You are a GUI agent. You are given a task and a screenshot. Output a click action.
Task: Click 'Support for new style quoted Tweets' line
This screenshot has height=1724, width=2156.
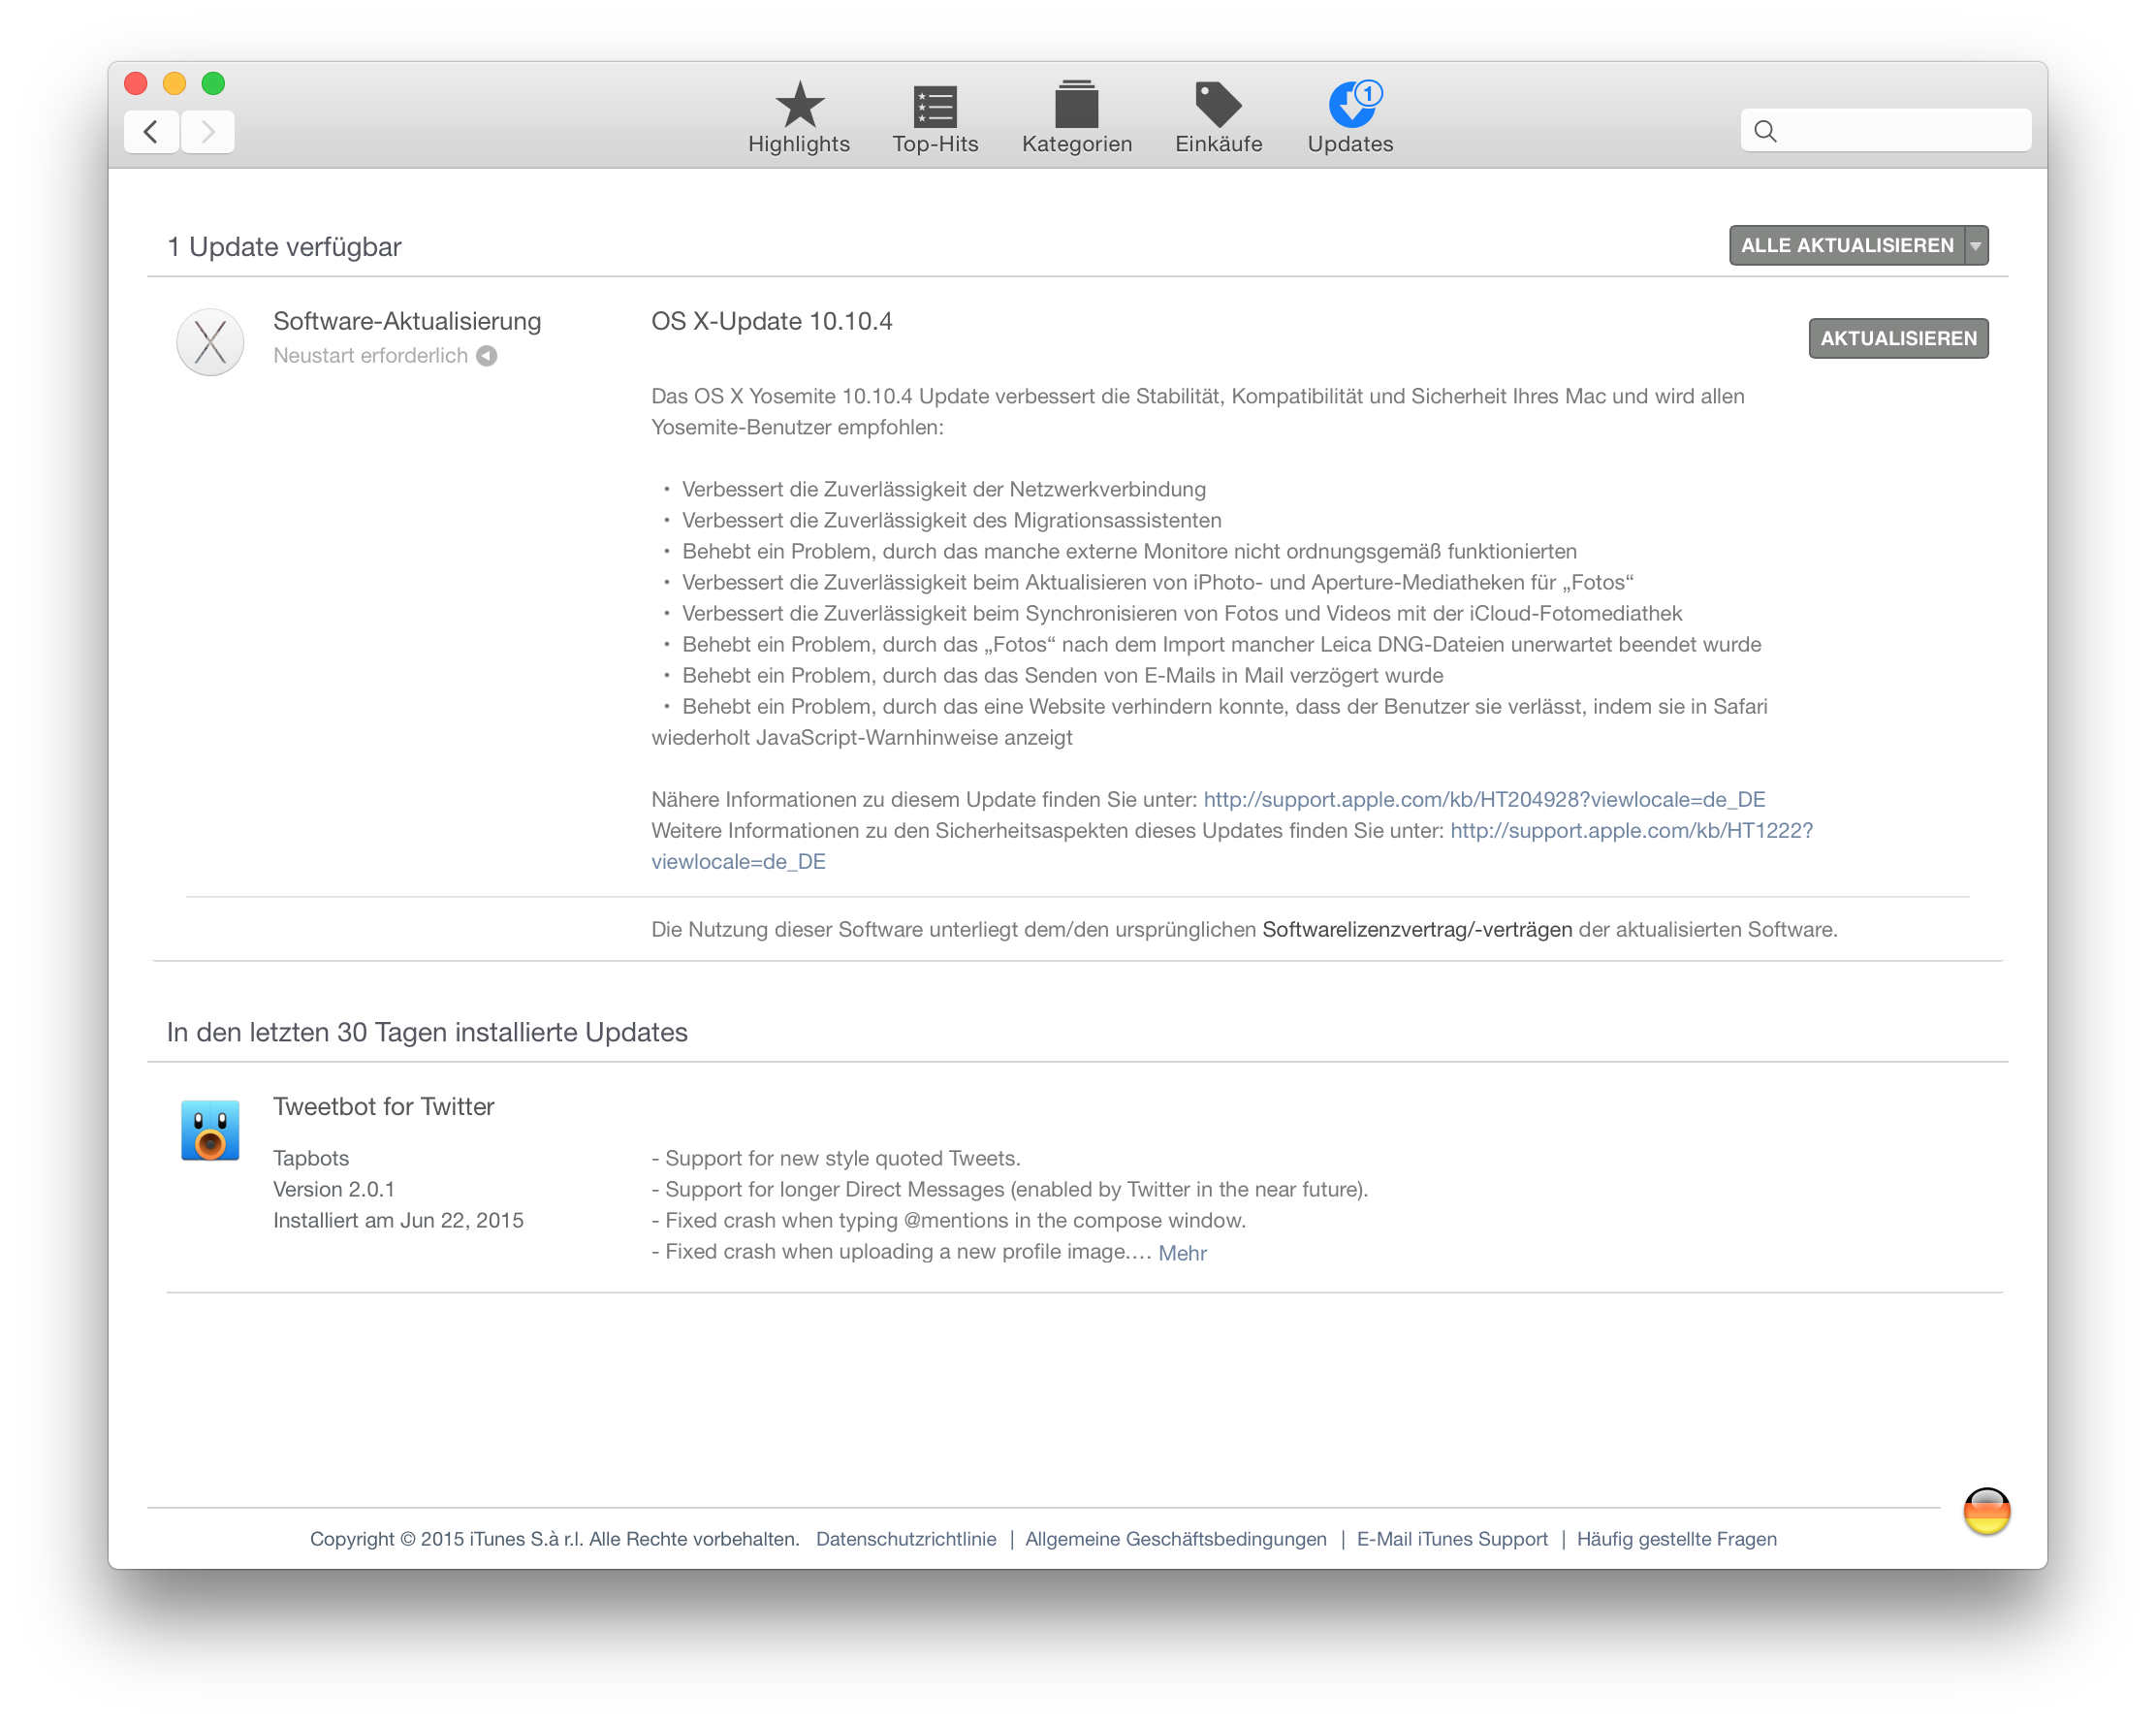click(x=836, y=1158)
